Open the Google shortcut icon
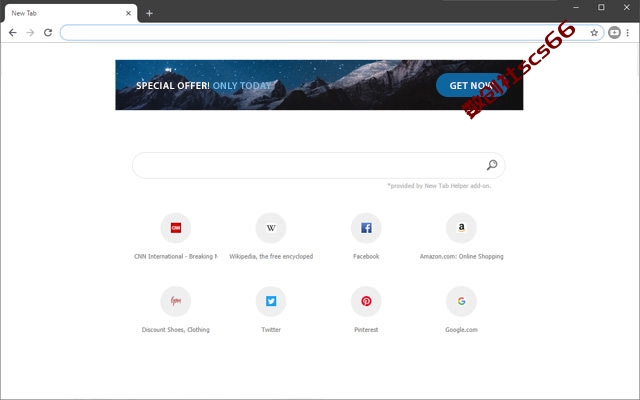 [x=461, y=301]
